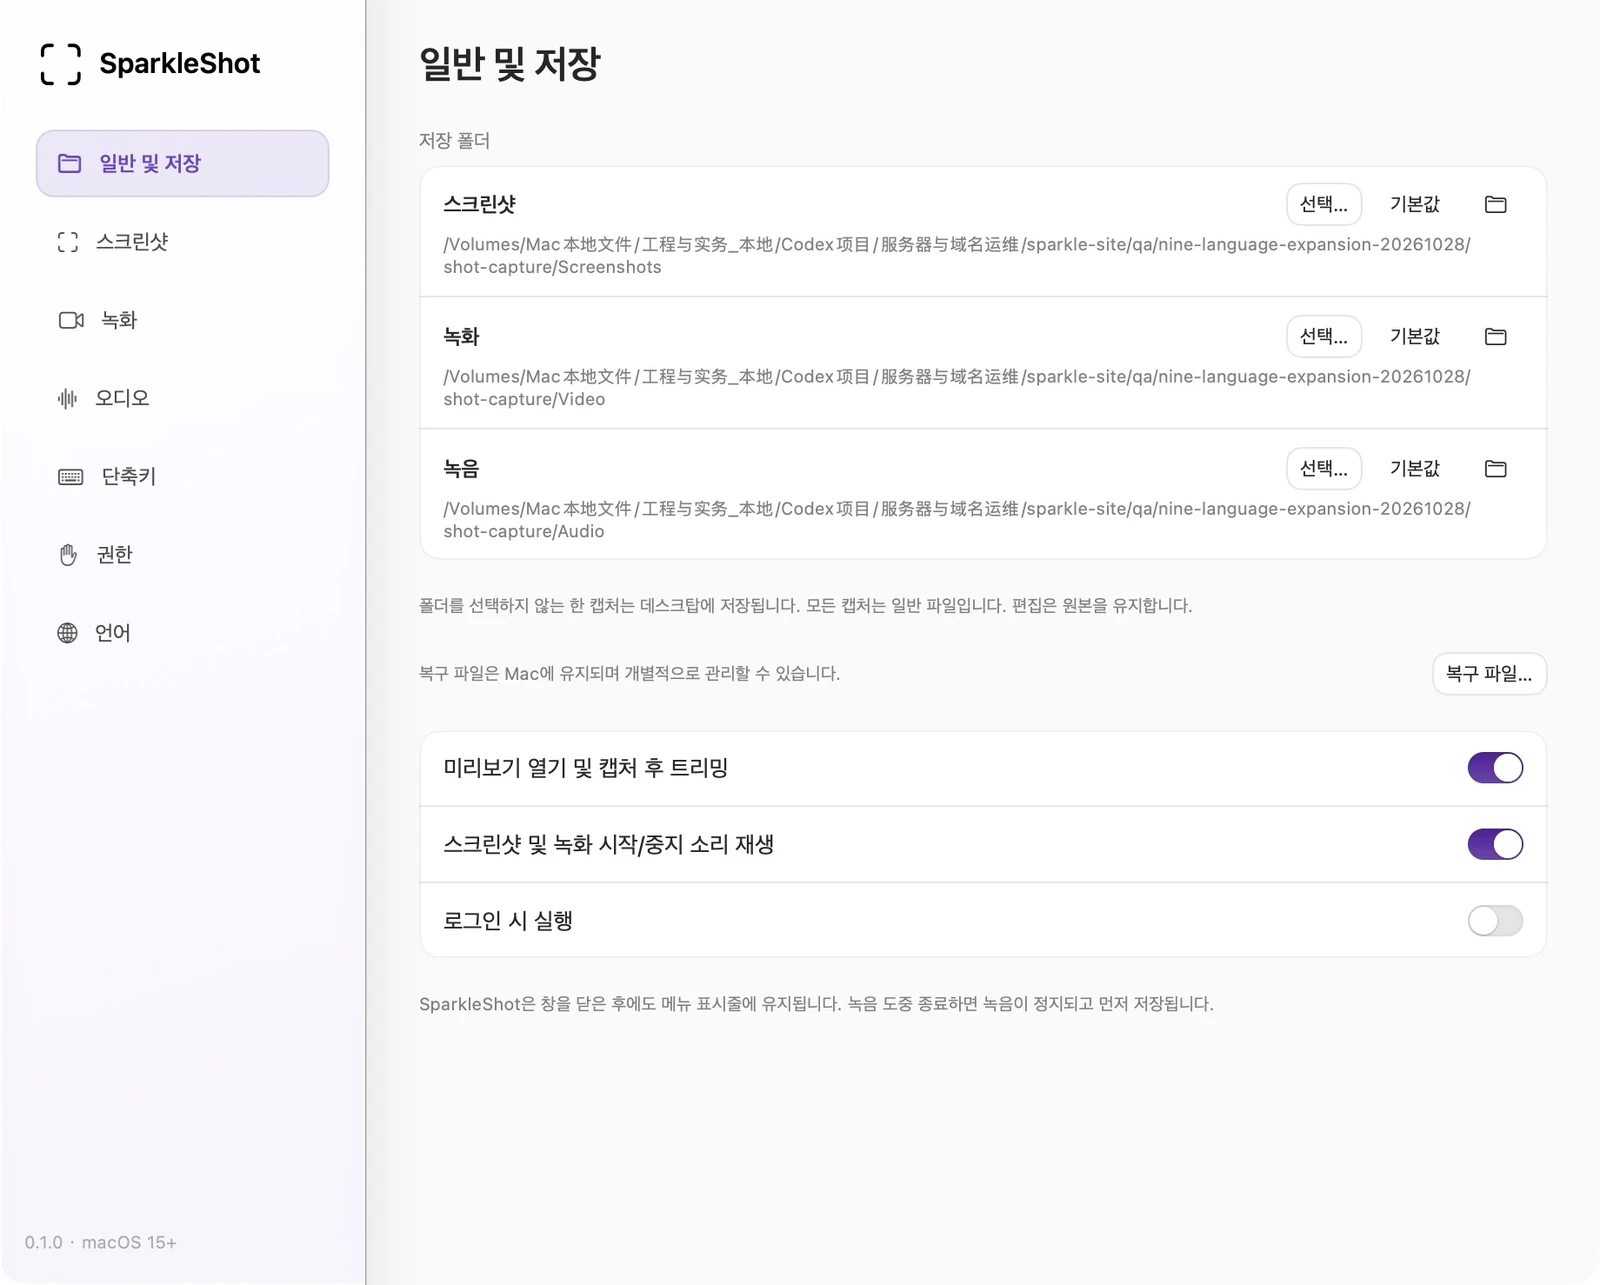Click the path ending in shot-capture/Video
The image size is (1600, 1285).
957,388
